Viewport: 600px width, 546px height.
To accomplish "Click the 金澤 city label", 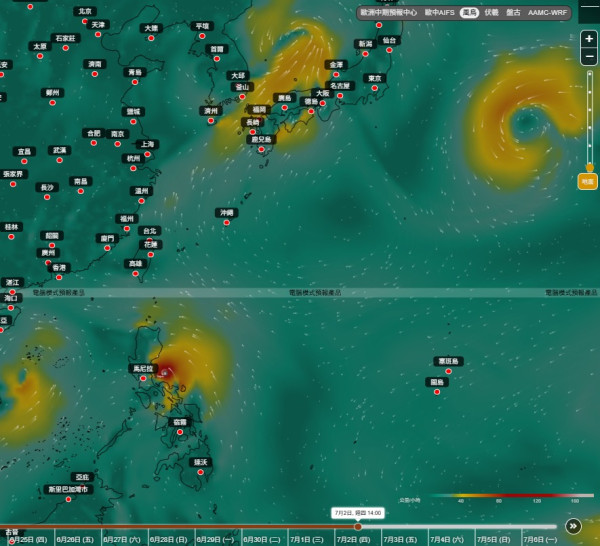I will (x=336, y=65).
